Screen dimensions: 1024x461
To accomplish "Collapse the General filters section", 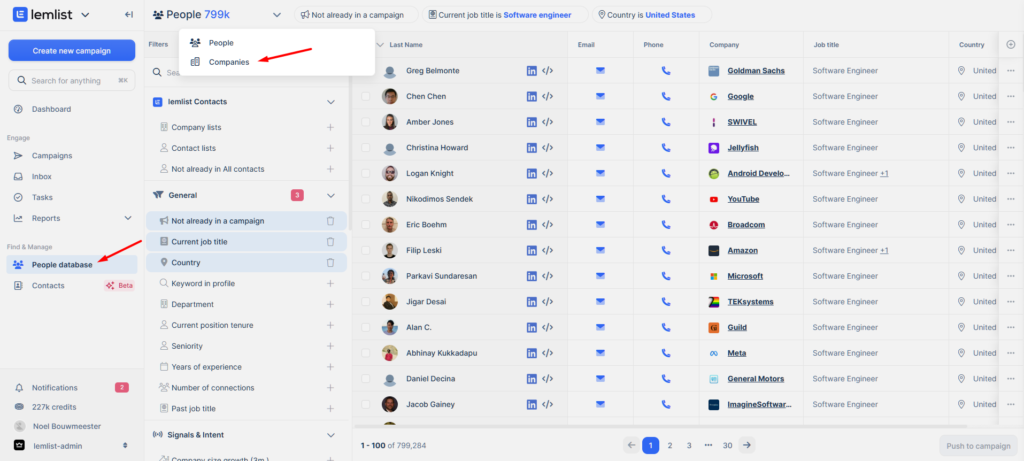I will click(x=331, y=195).
